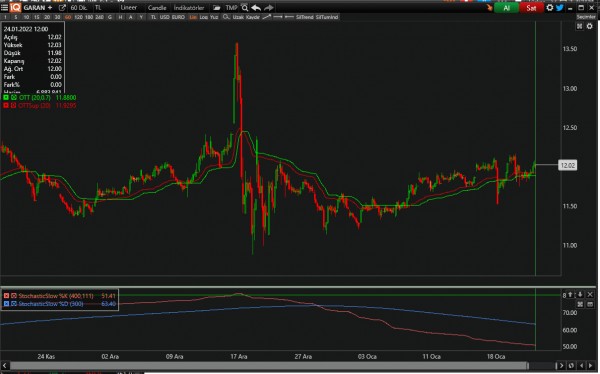
Task: Open the Candle chart type dropdown
Action: [x=157, y=8]
